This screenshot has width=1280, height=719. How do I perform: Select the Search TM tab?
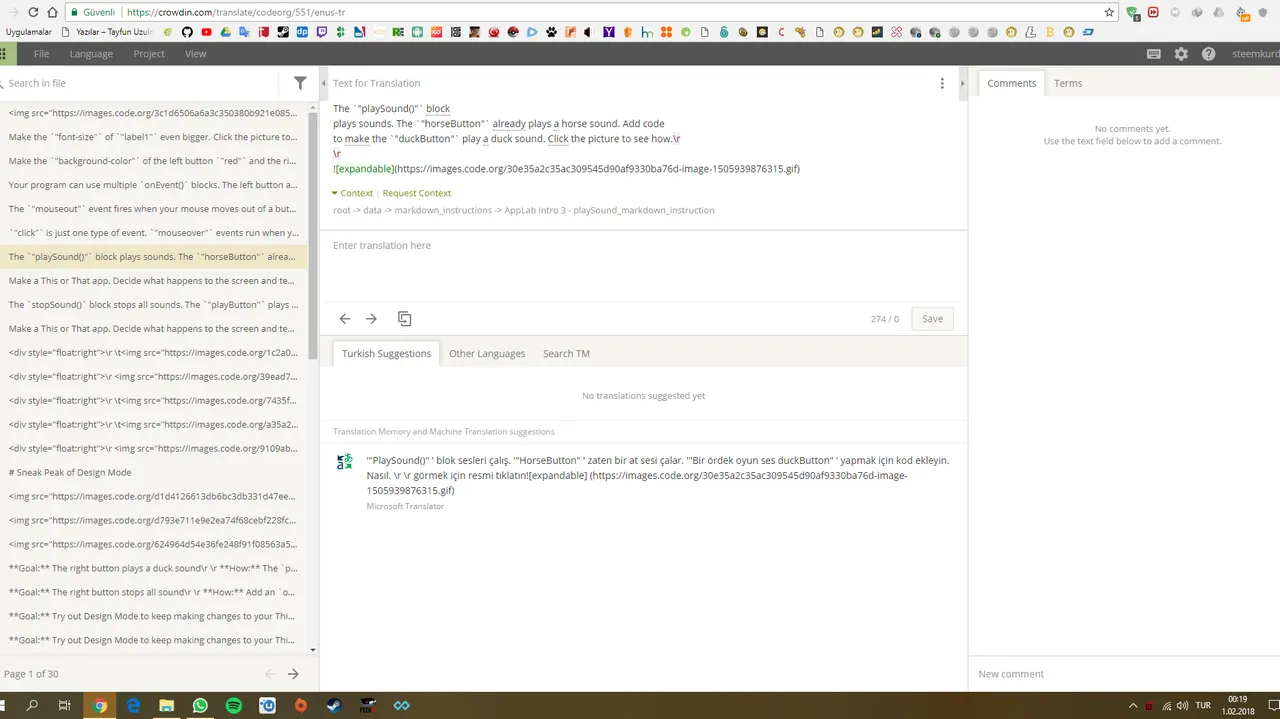coord(566,353)
